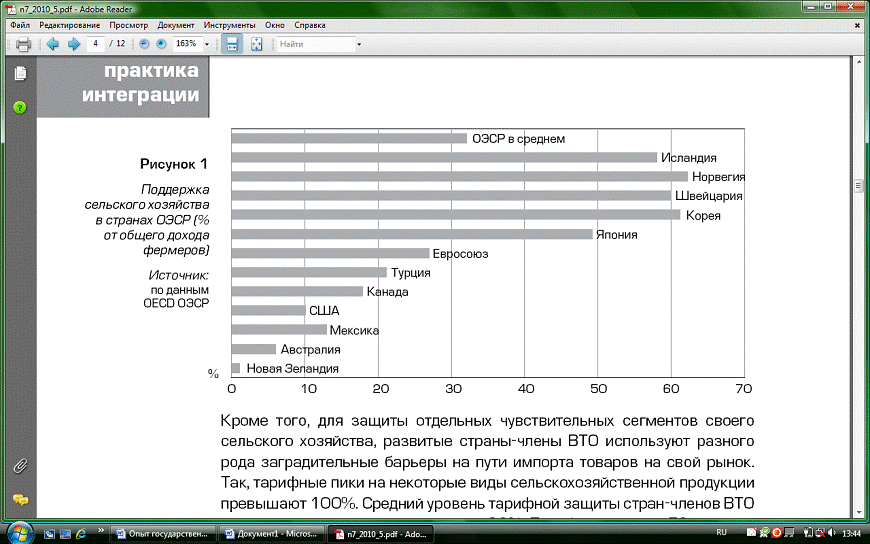Click the page number input field

97,44
